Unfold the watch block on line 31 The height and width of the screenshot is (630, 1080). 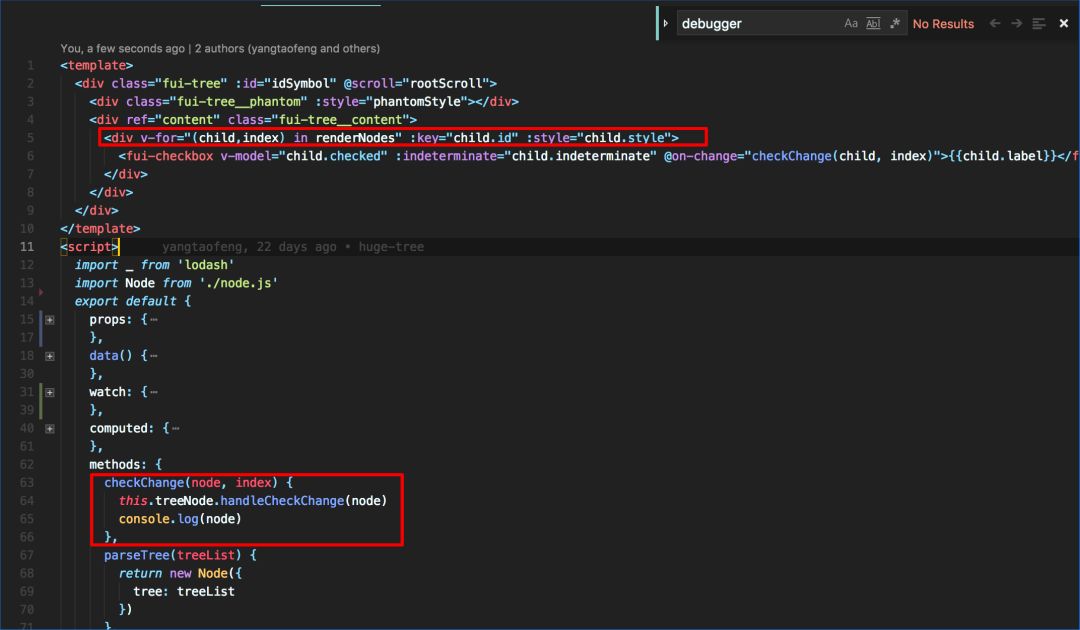pos(49,392)
